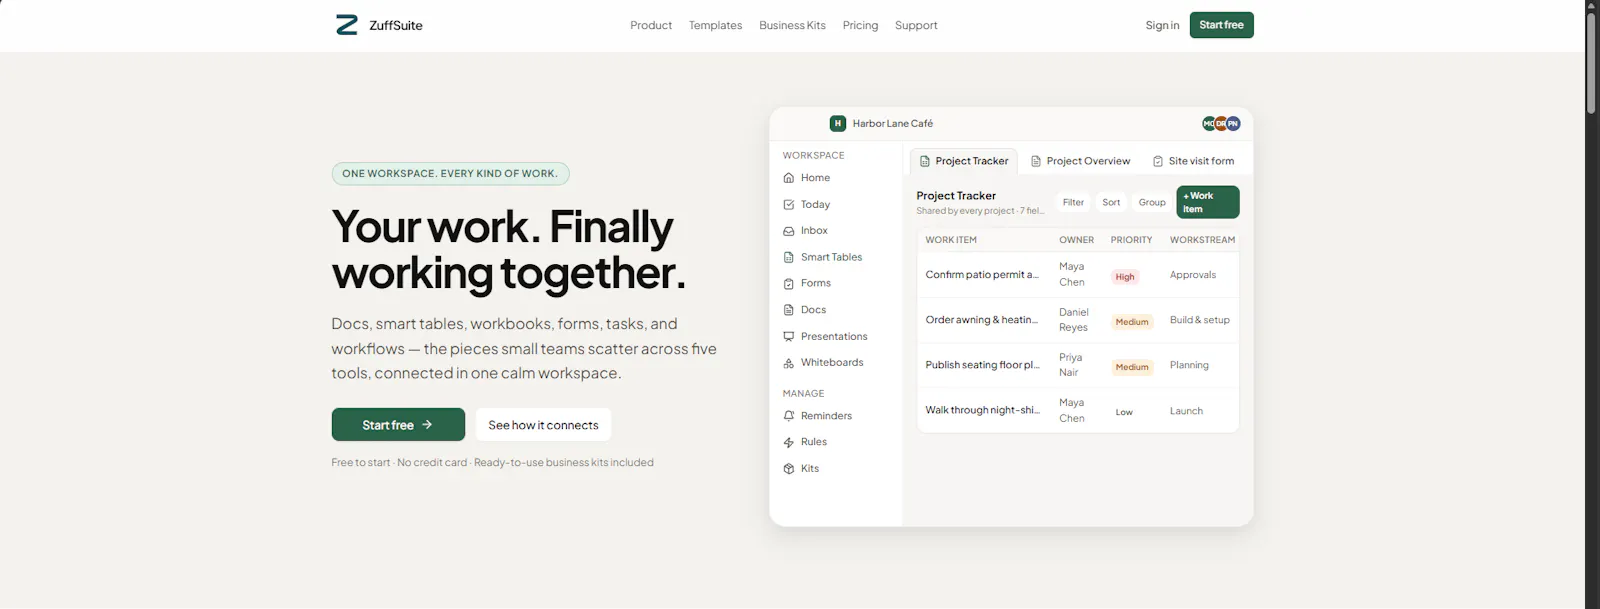
Task: Click the WORKSTREAM column header
Action: point(1202,240)
